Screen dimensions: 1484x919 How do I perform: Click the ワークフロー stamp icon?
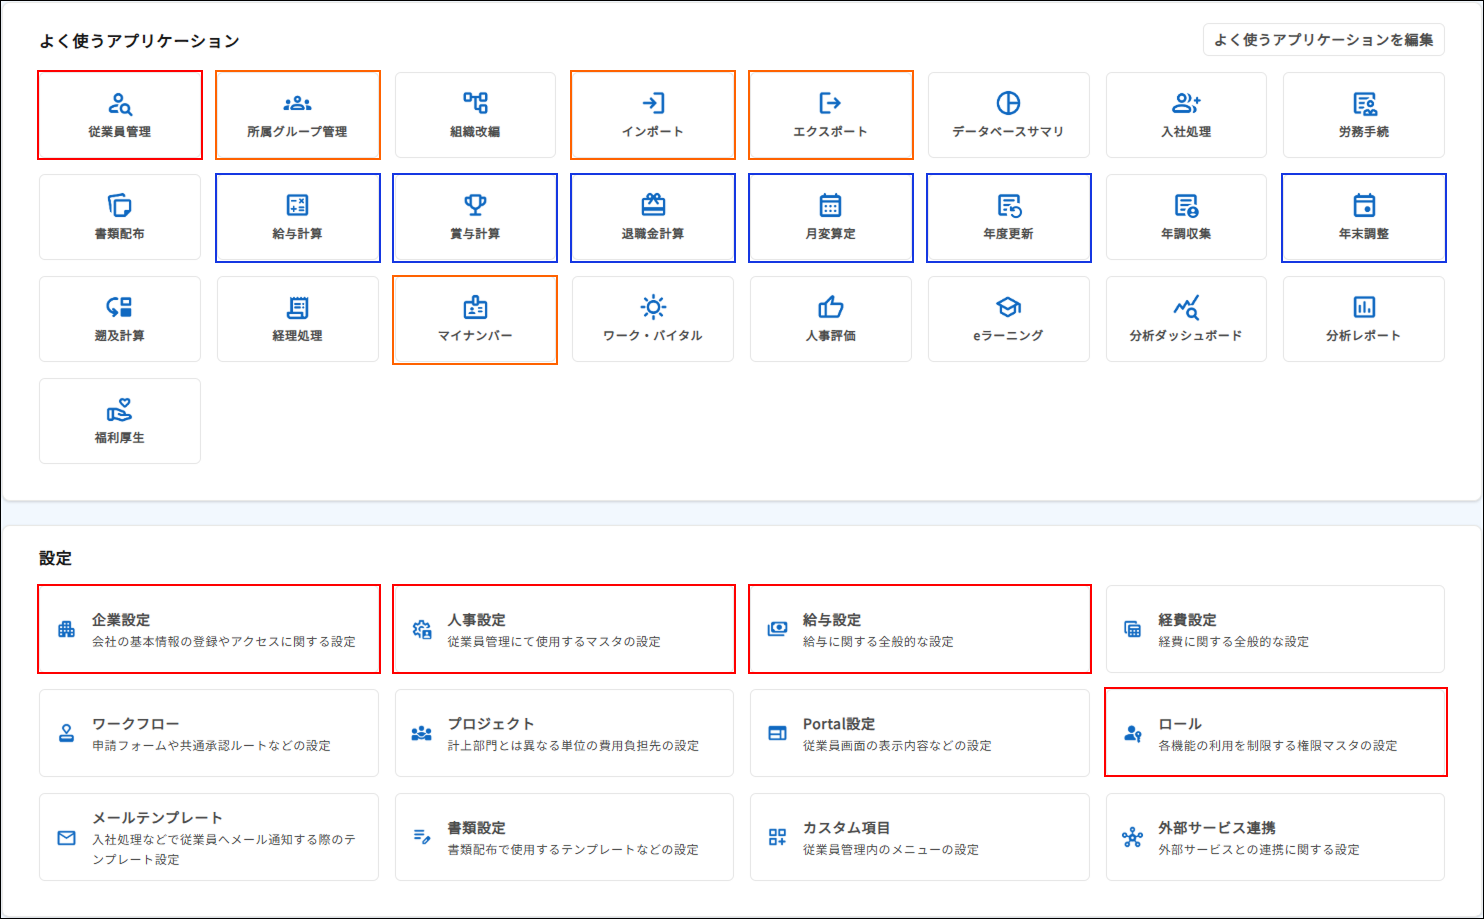66,733
